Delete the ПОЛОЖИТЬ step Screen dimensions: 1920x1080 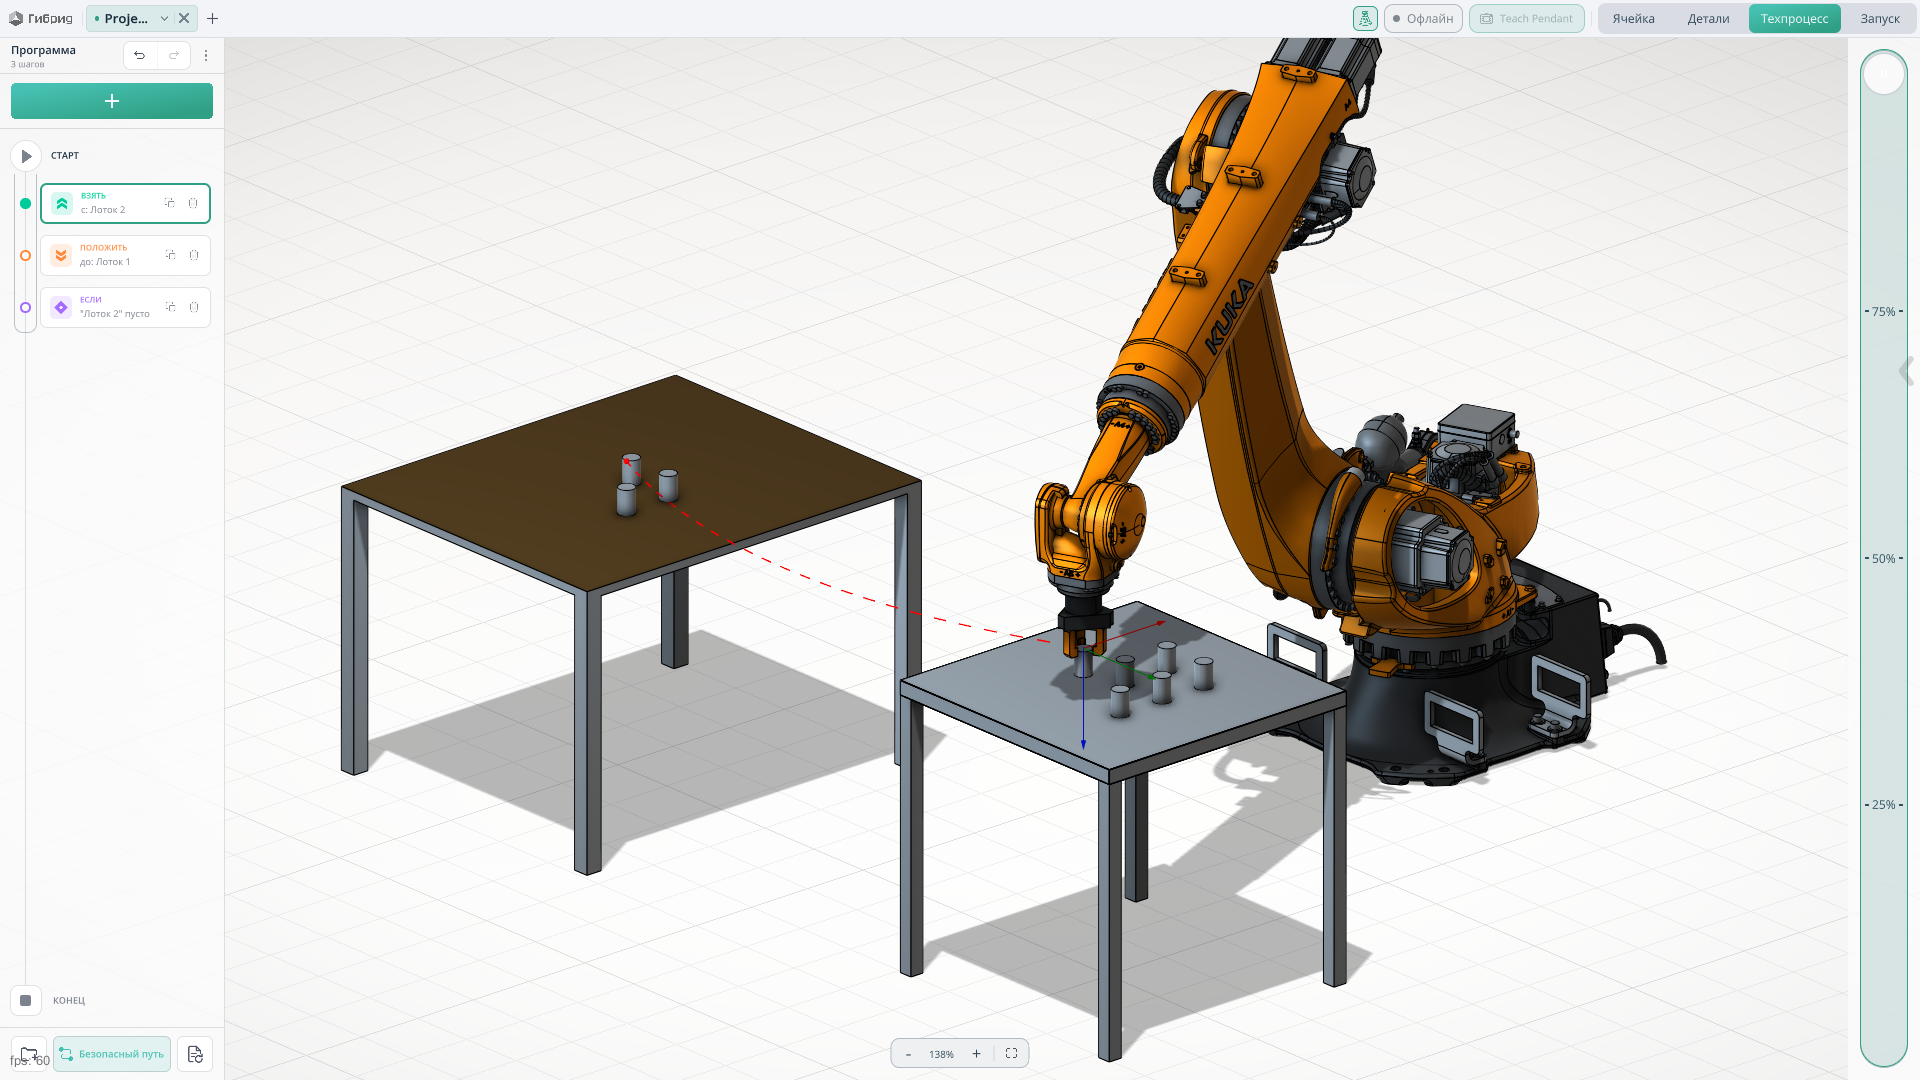(194, 255)
